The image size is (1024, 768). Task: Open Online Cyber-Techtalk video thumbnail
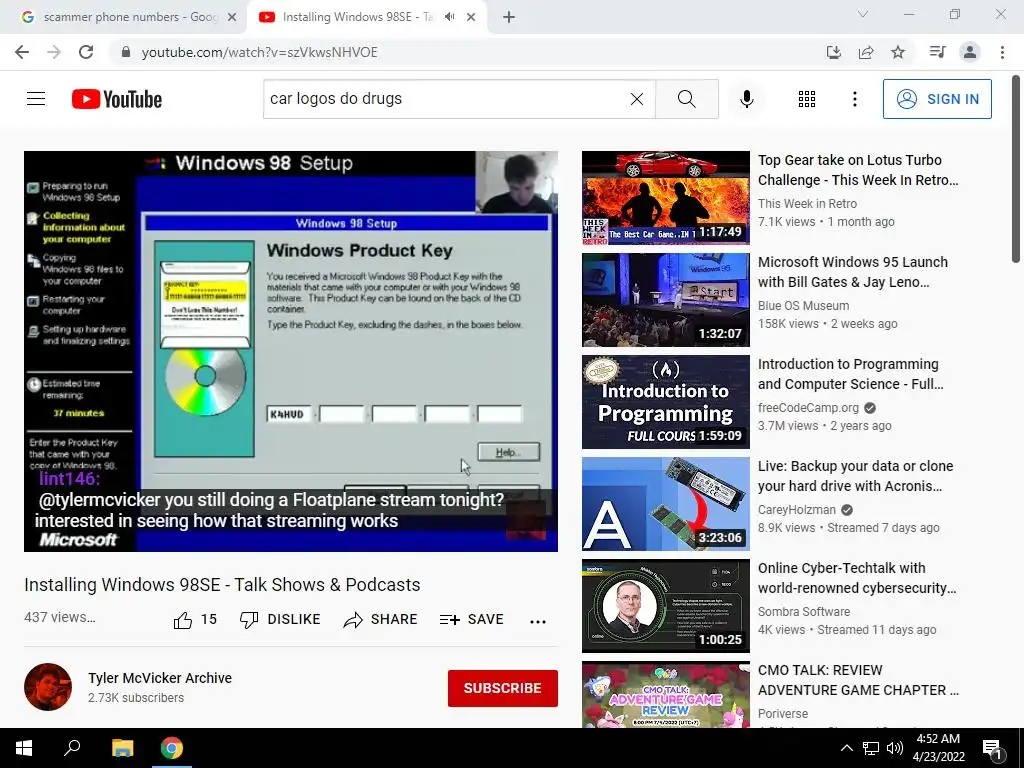(x=665, y=605)
